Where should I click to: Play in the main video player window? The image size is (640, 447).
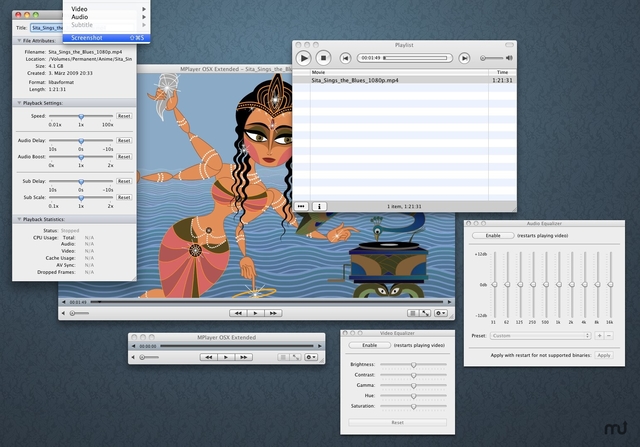[256, 313]
